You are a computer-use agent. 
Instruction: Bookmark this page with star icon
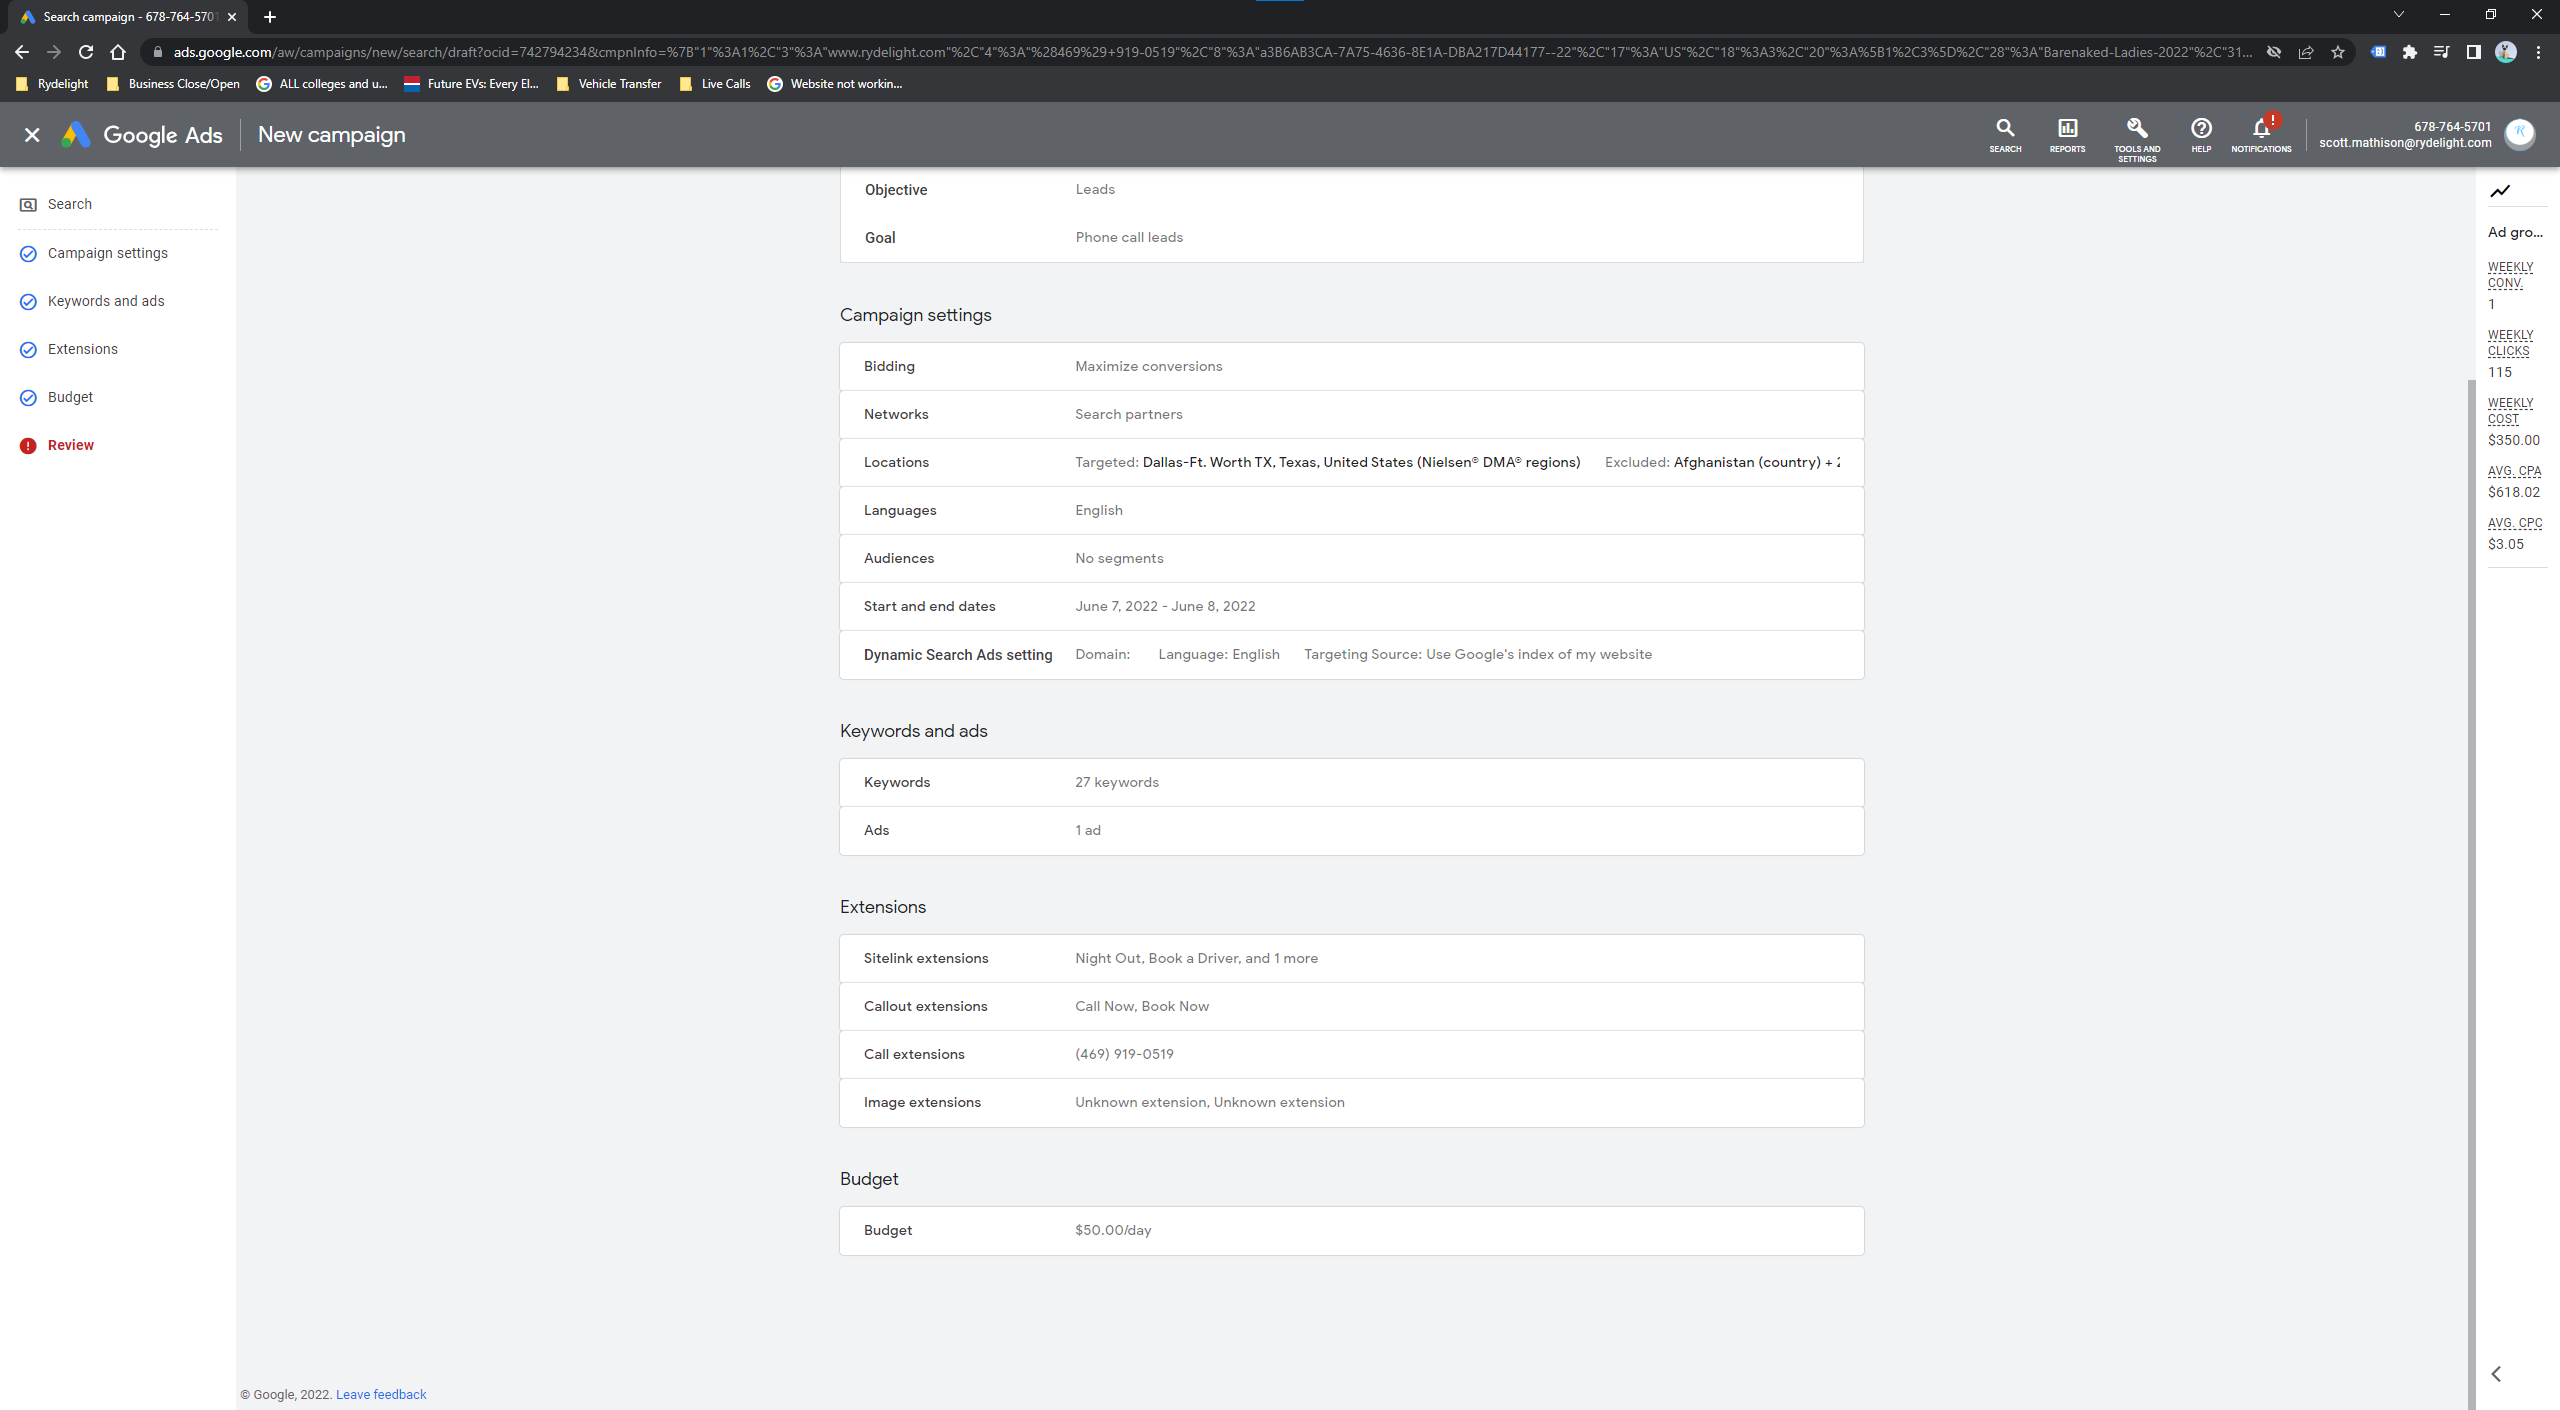[x=2337, y=52]
